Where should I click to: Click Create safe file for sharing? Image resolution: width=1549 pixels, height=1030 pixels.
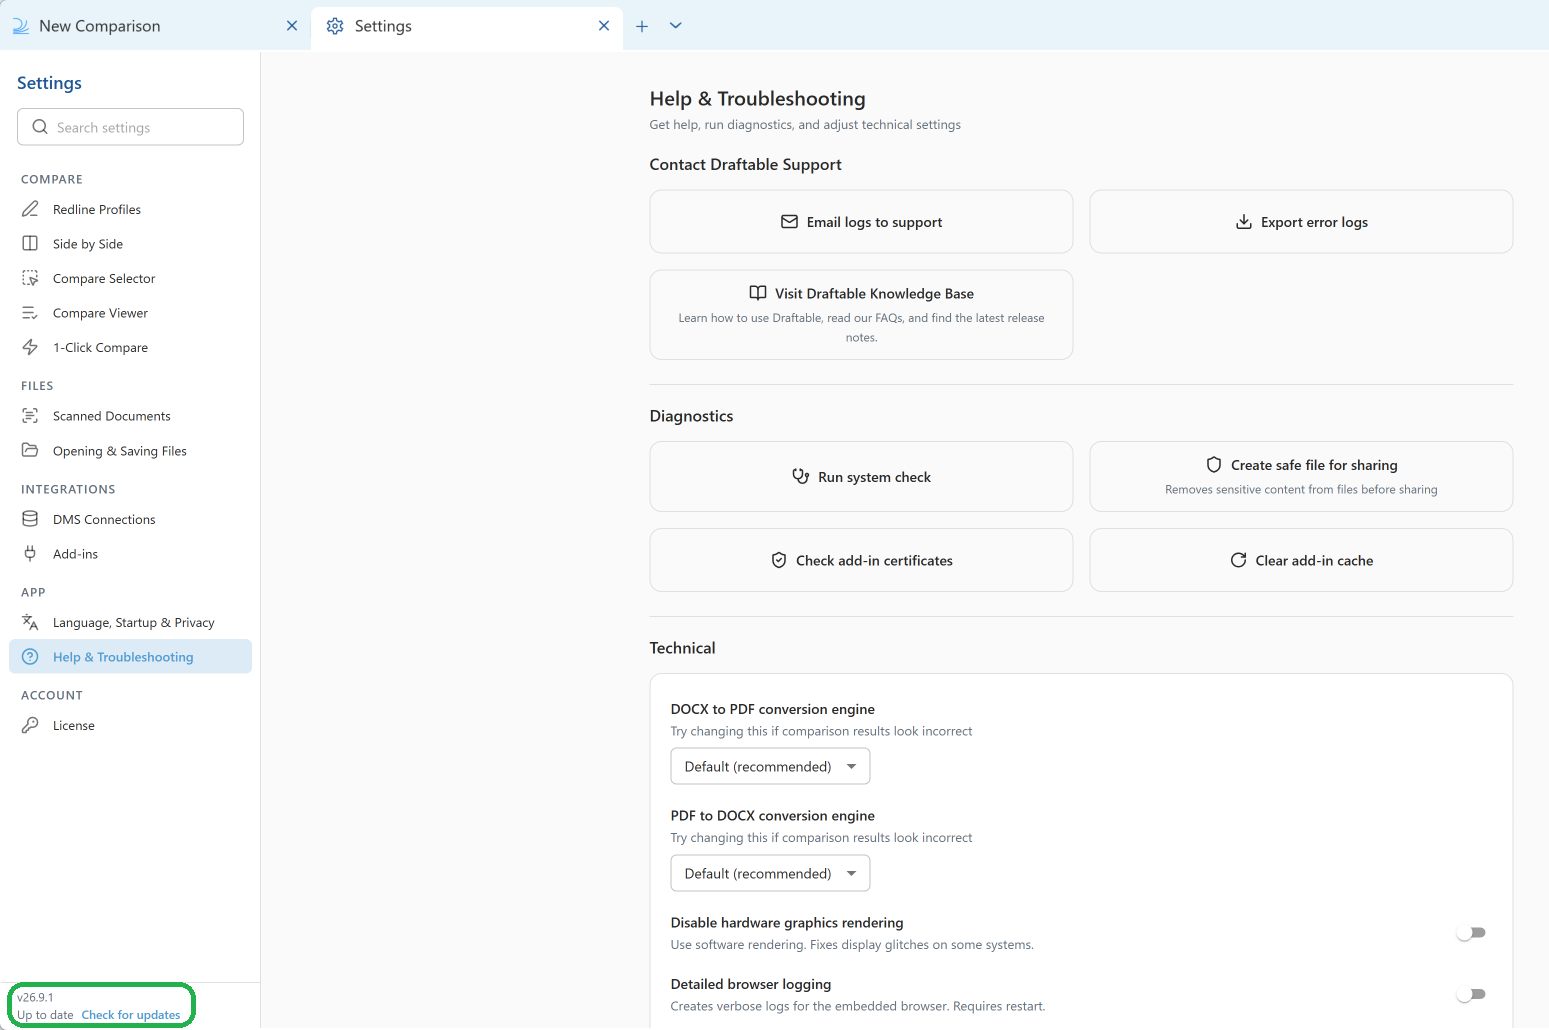tap(1301, 477)
